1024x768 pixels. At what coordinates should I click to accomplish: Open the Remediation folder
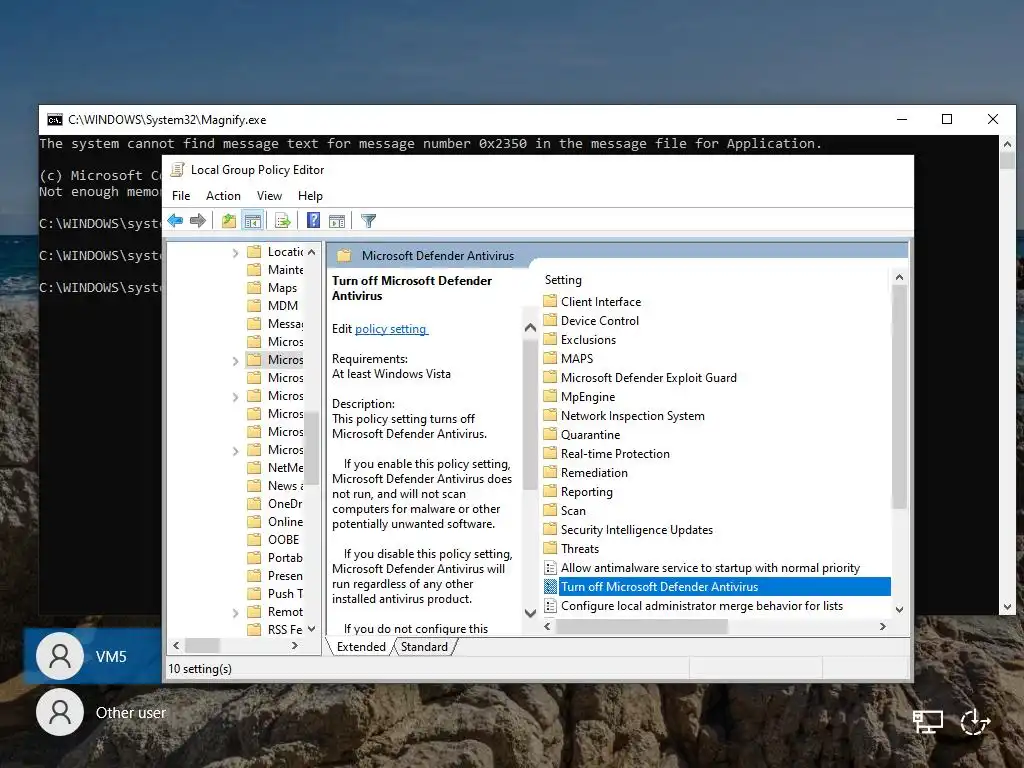tap(586, 472)
